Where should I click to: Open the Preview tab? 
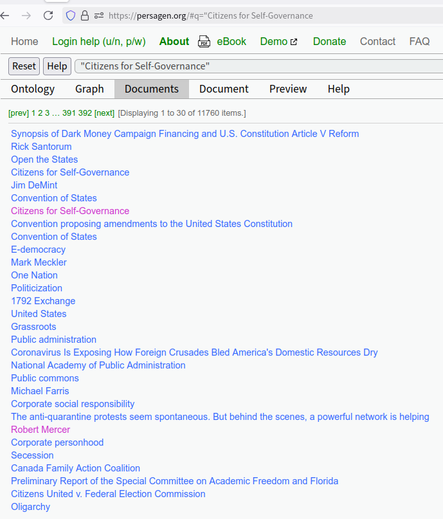[288, 89]
